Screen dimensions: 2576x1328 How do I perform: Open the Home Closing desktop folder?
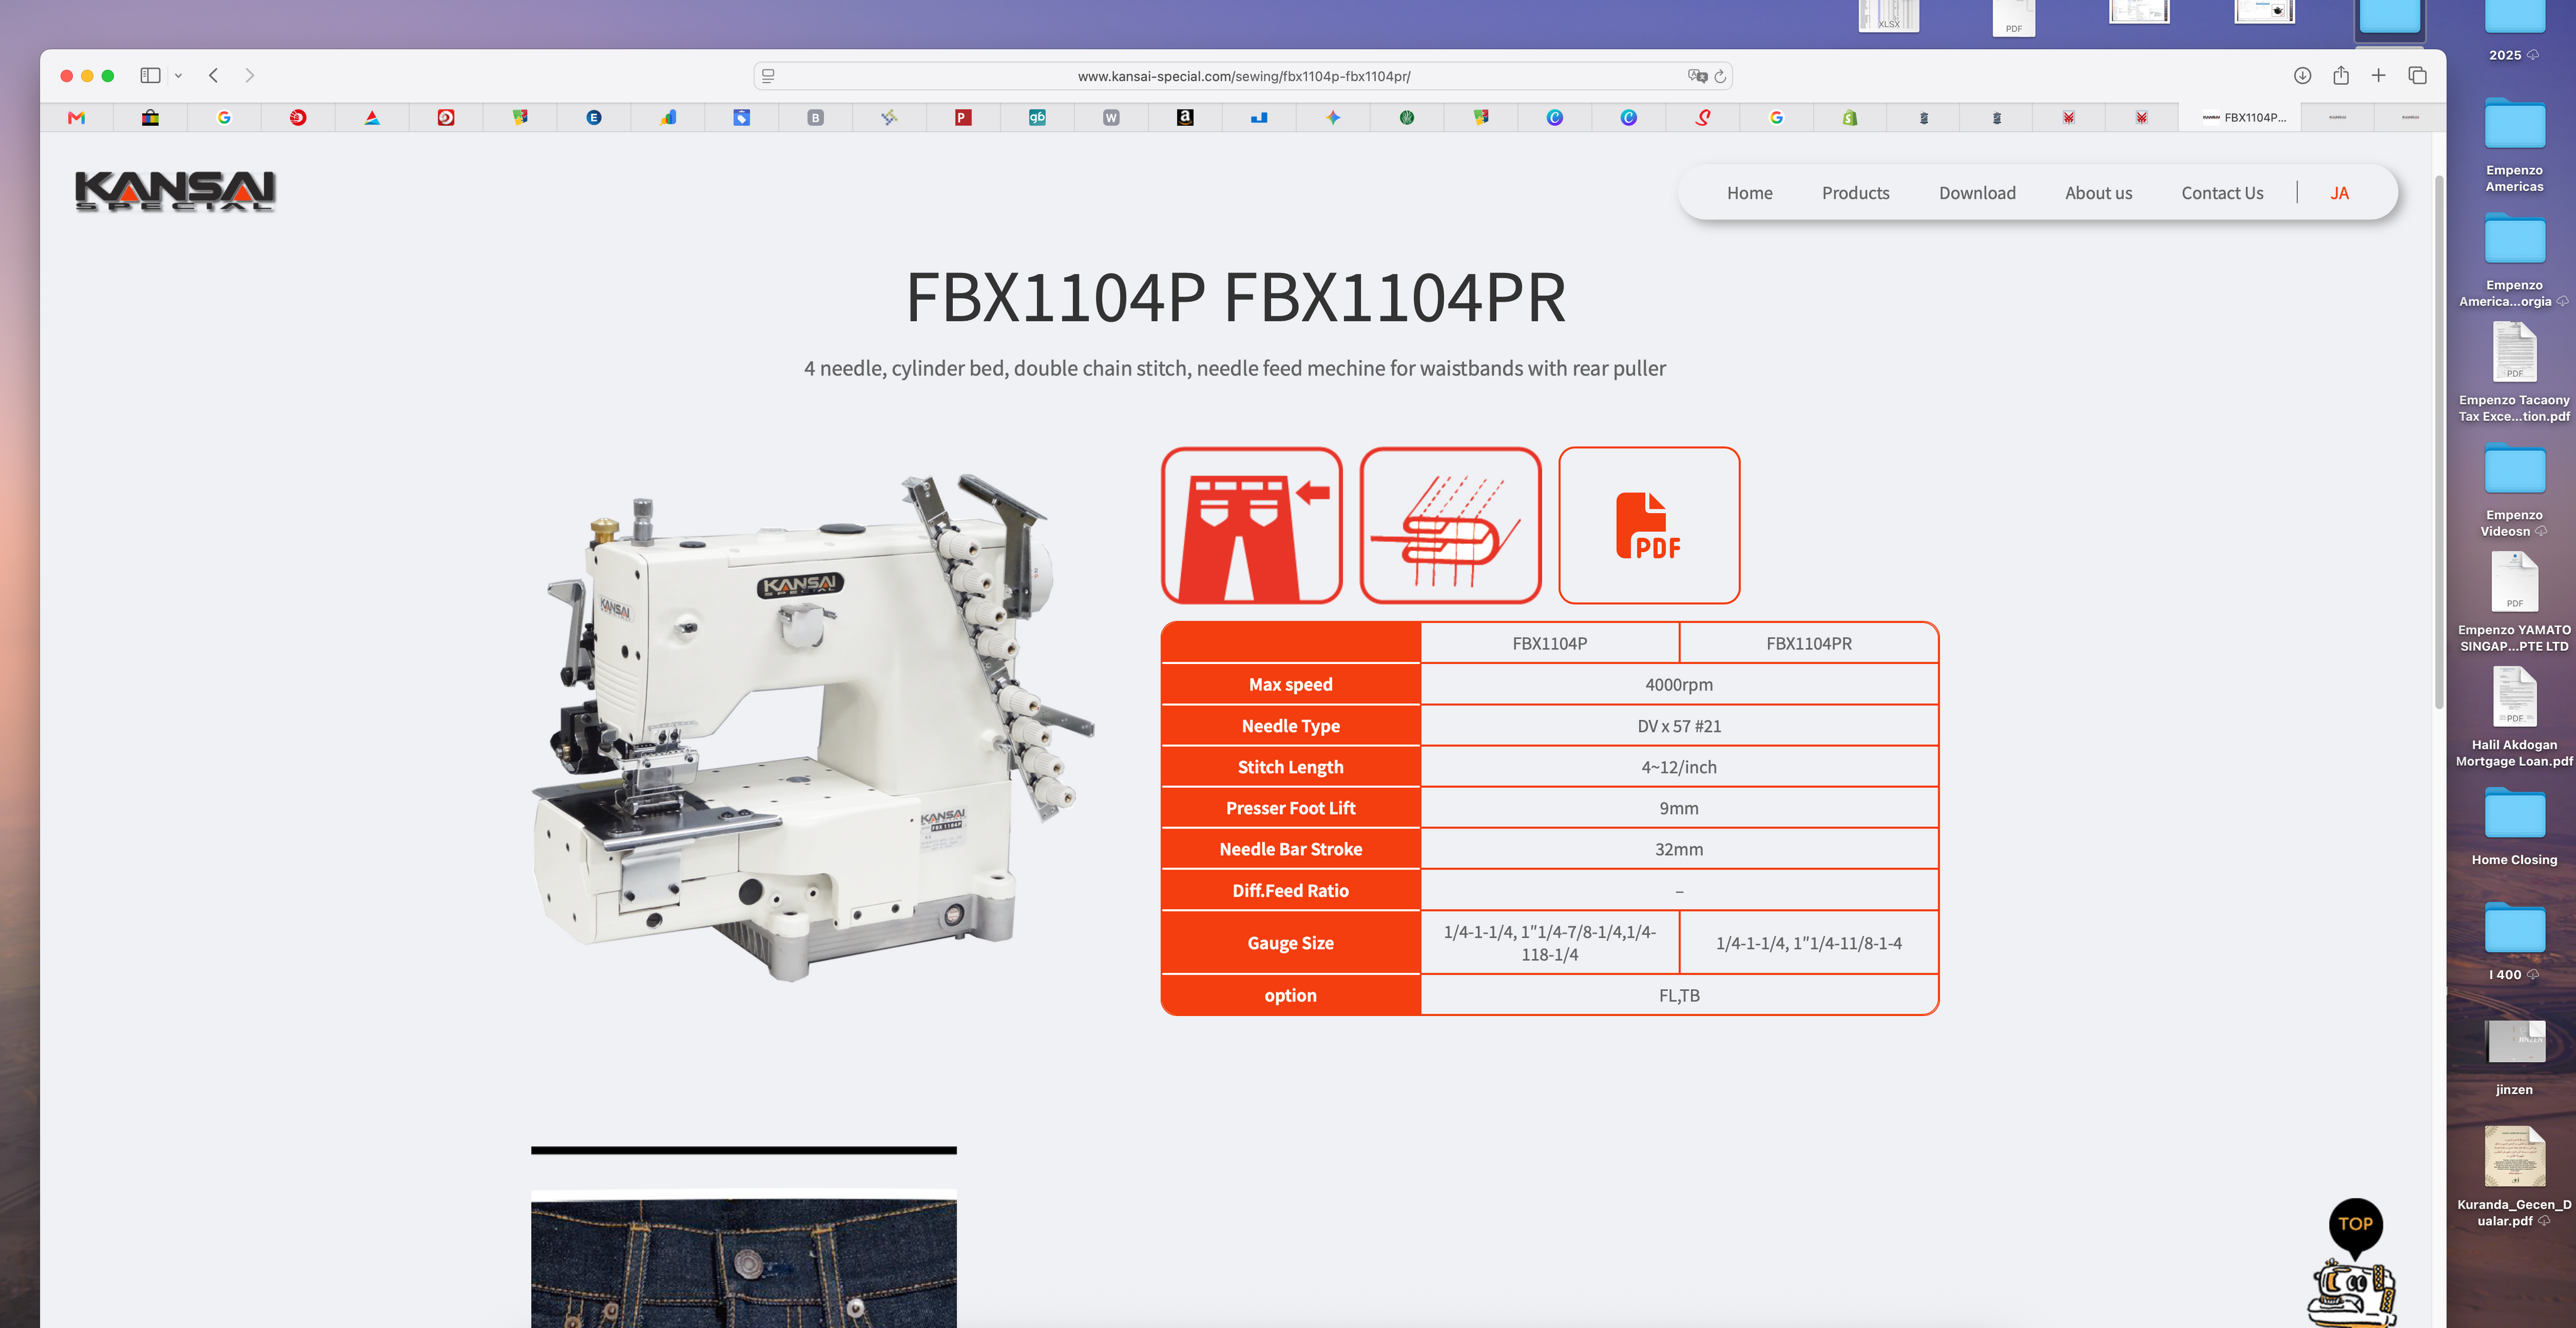coord(2514,826)
